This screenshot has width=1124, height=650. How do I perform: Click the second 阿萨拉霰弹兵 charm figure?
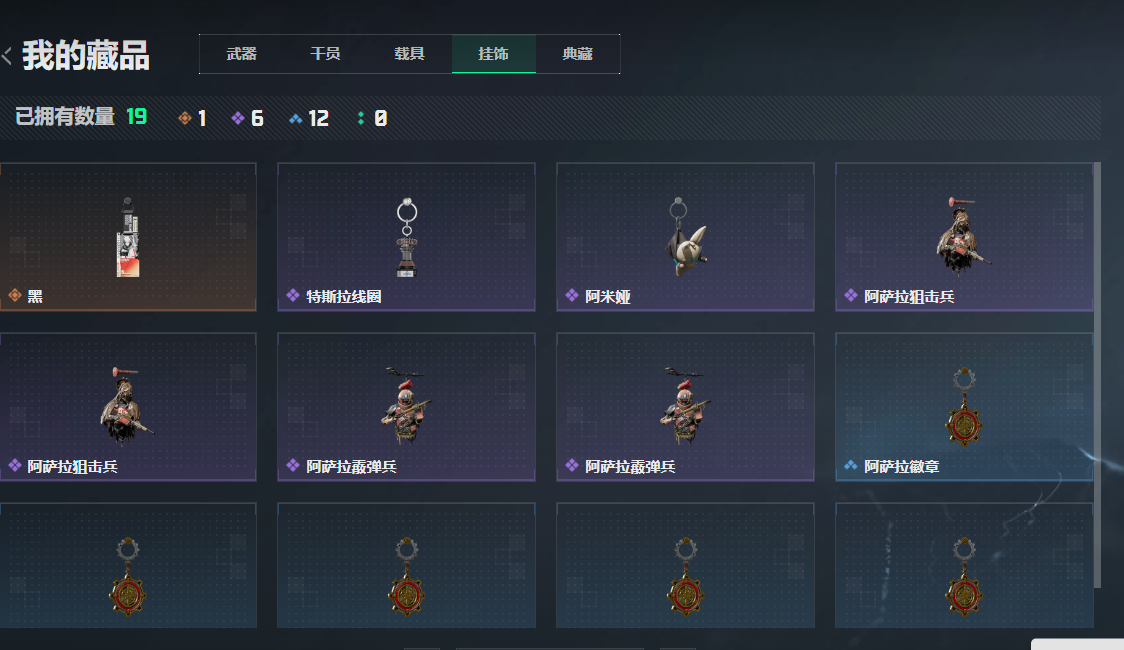(685, 406)
